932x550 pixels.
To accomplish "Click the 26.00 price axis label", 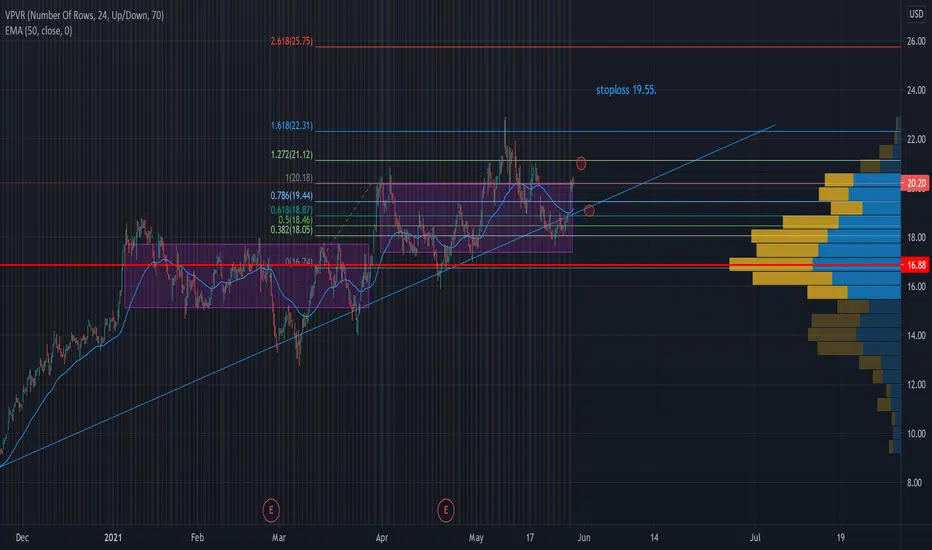I will click(x=916, y=41).
